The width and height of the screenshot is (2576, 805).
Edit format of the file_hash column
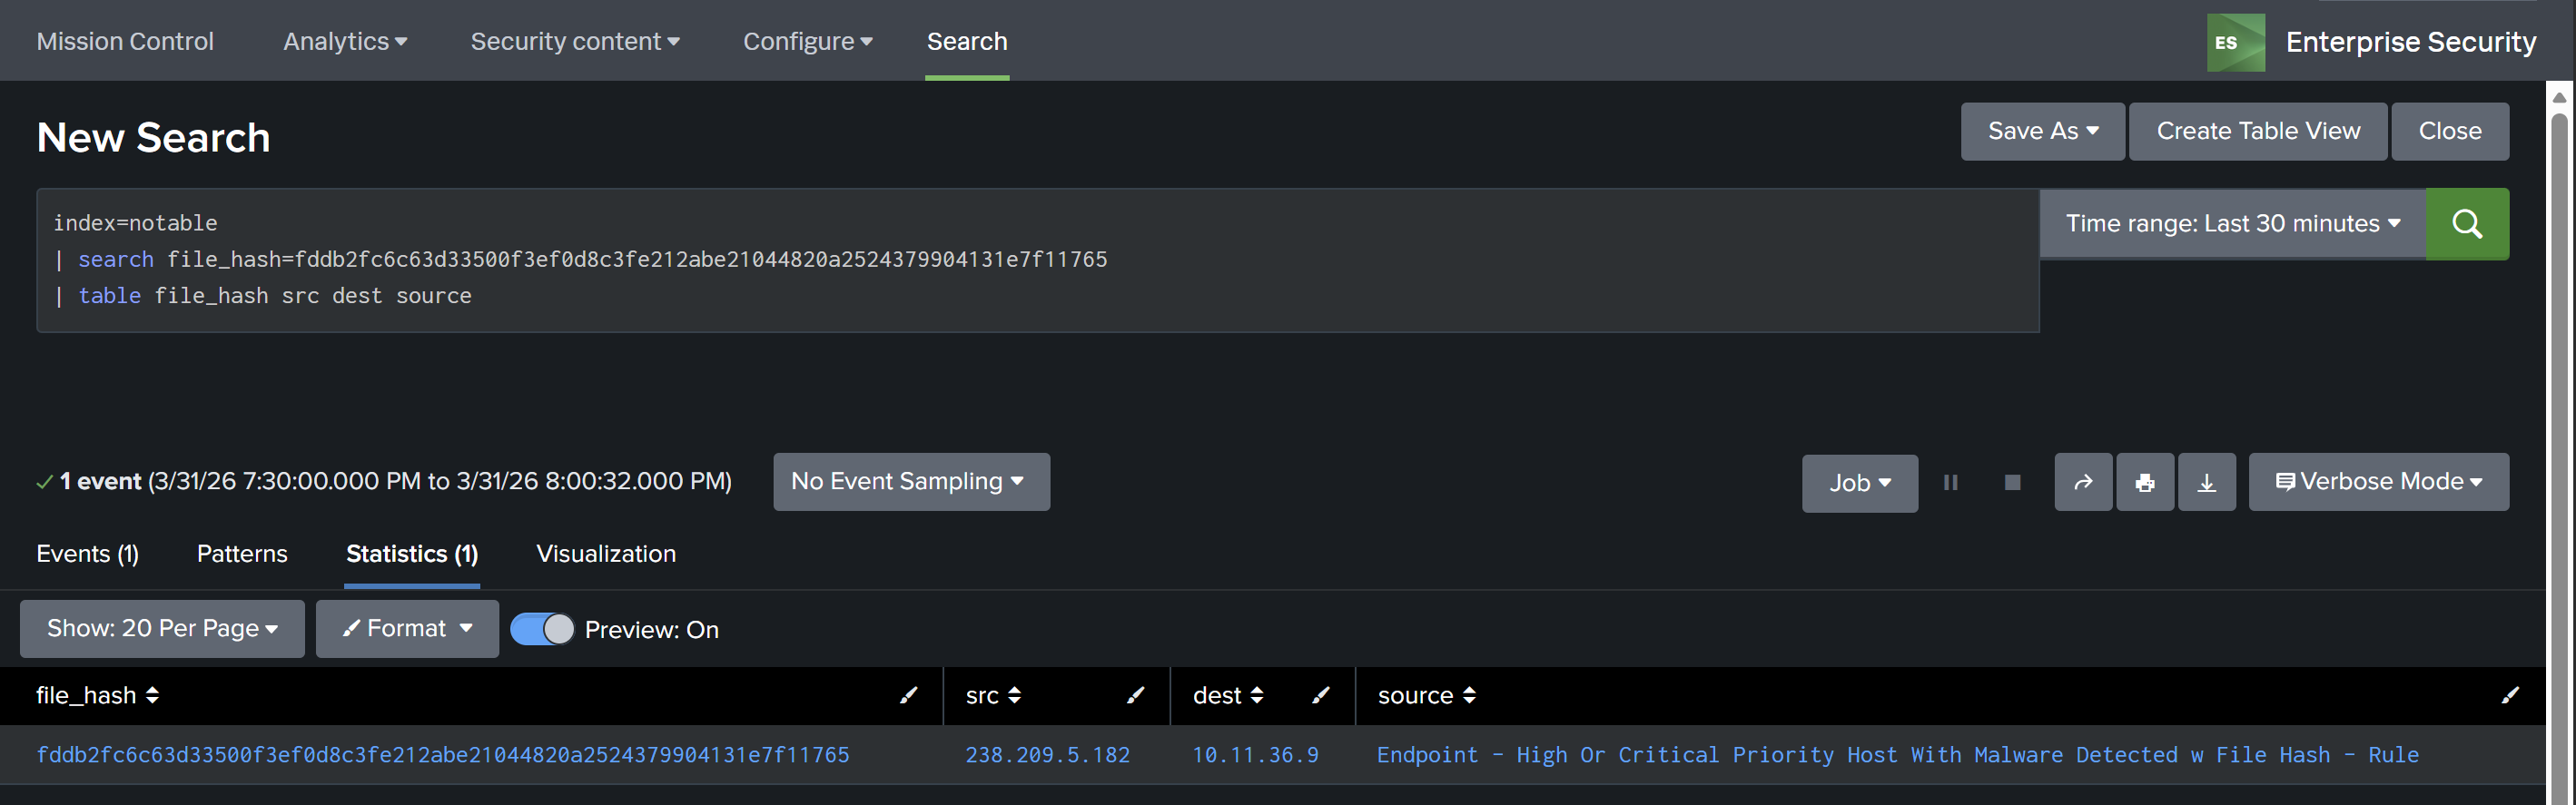click(x=908, y=695)
